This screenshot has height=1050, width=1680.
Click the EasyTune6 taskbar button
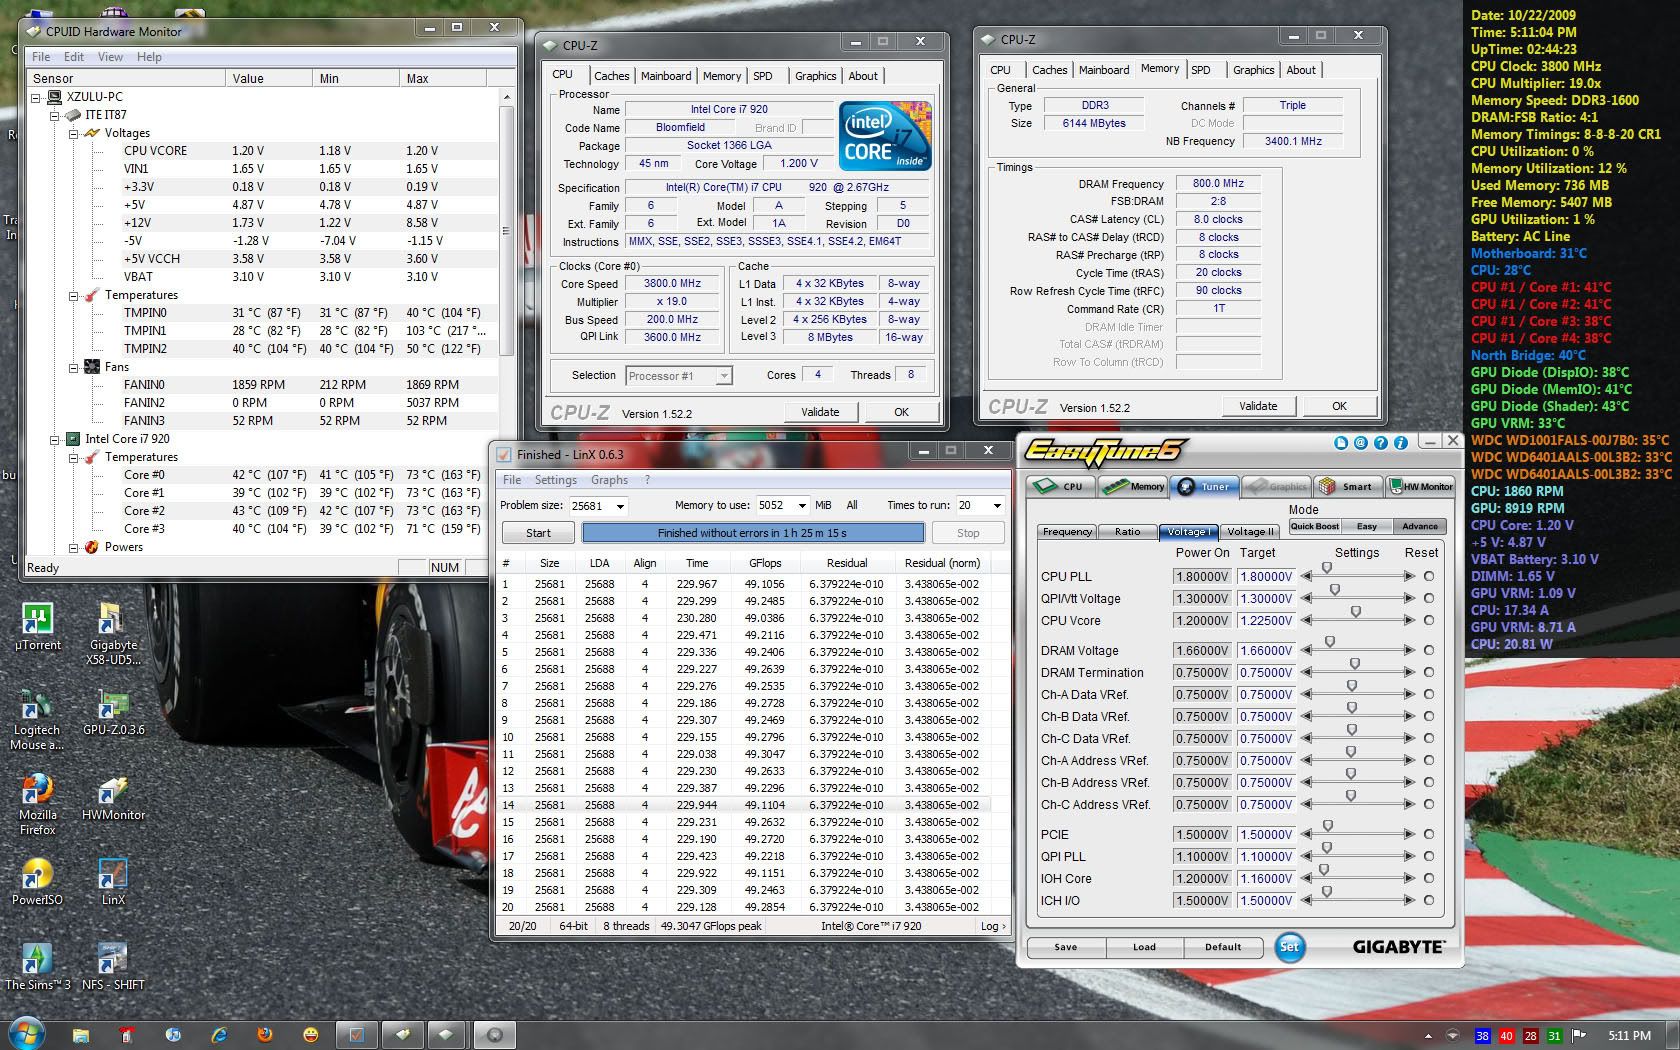pyautogui.click(x=494, y=1035)
